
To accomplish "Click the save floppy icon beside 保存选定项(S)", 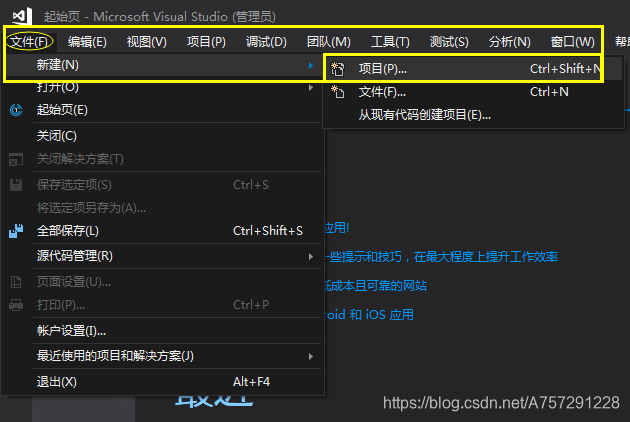I will coord(16,185).
